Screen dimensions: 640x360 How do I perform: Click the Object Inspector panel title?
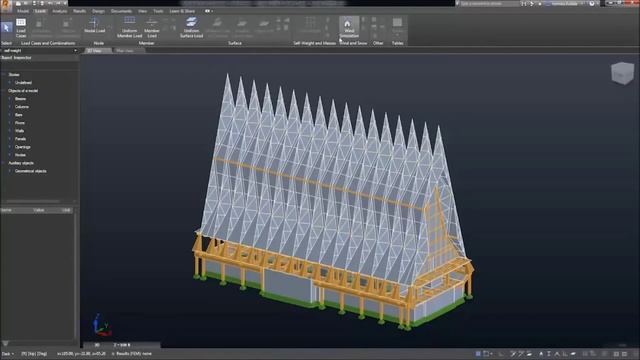click(x=16, y=58)
